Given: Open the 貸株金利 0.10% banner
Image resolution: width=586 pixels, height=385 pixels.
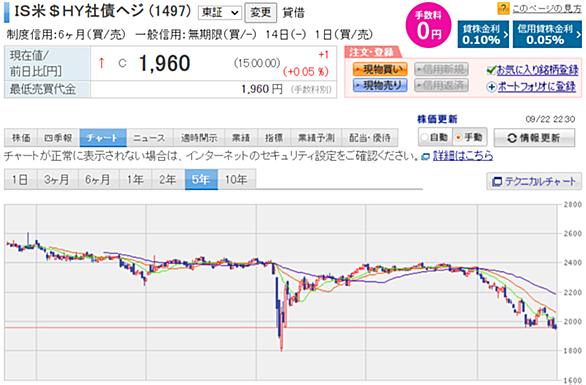Looking at the screenshot, I should click(x=483, y=34).
